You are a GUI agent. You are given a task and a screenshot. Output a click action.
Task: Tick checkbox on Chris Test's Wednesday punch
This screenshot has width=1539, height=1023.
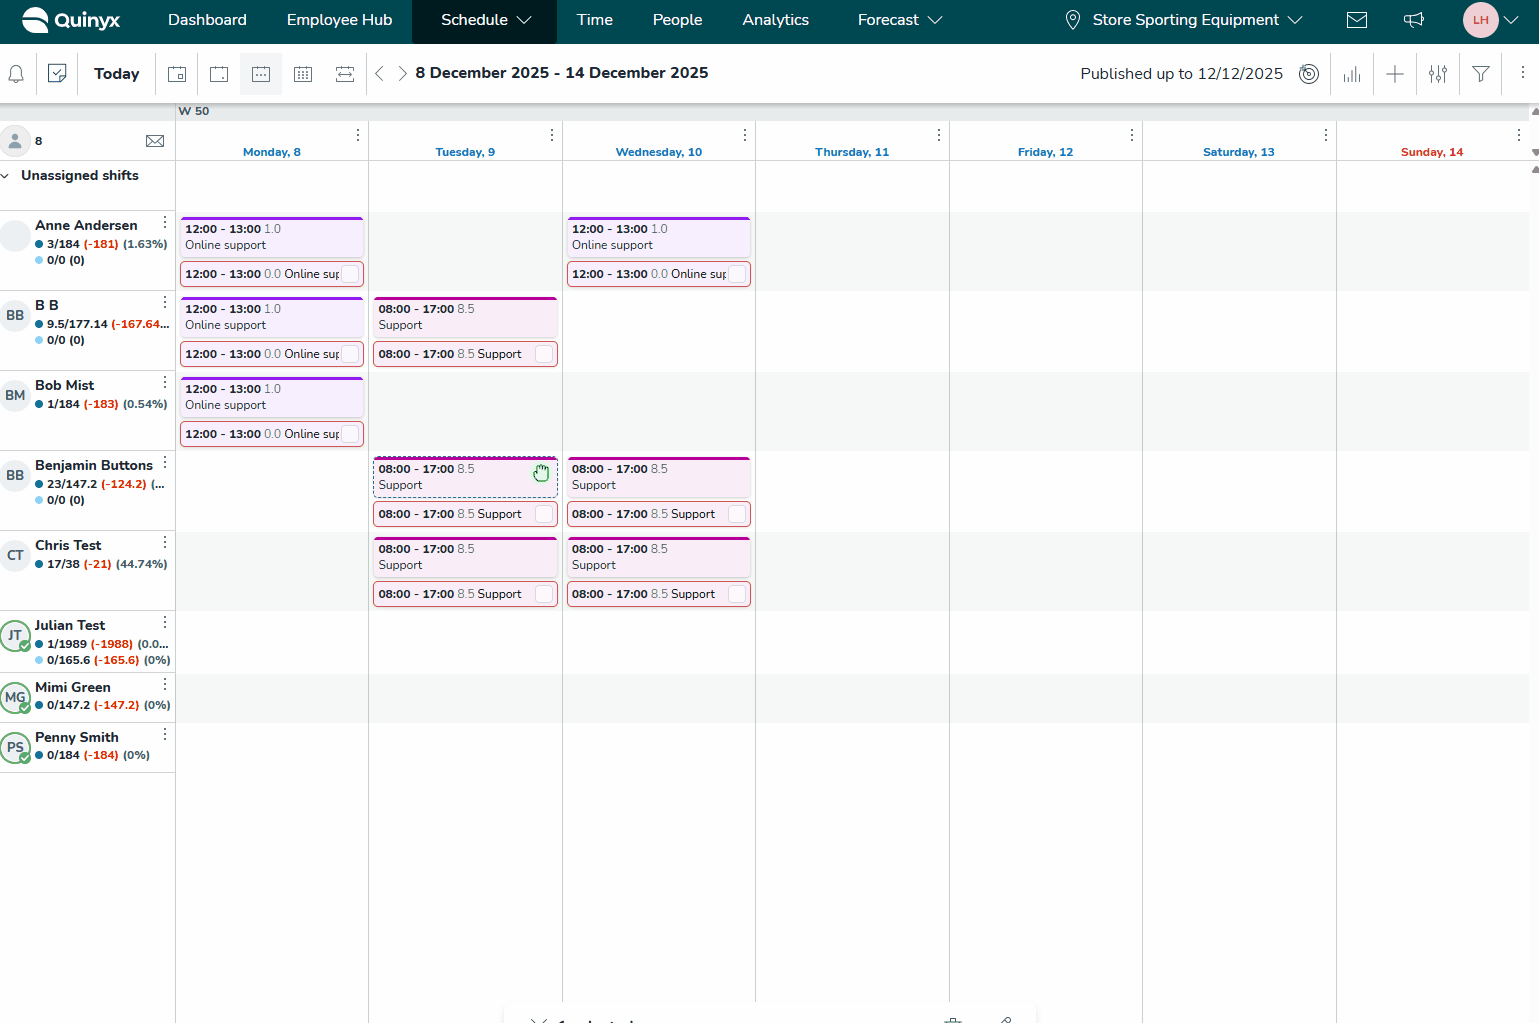coord(737,594)
